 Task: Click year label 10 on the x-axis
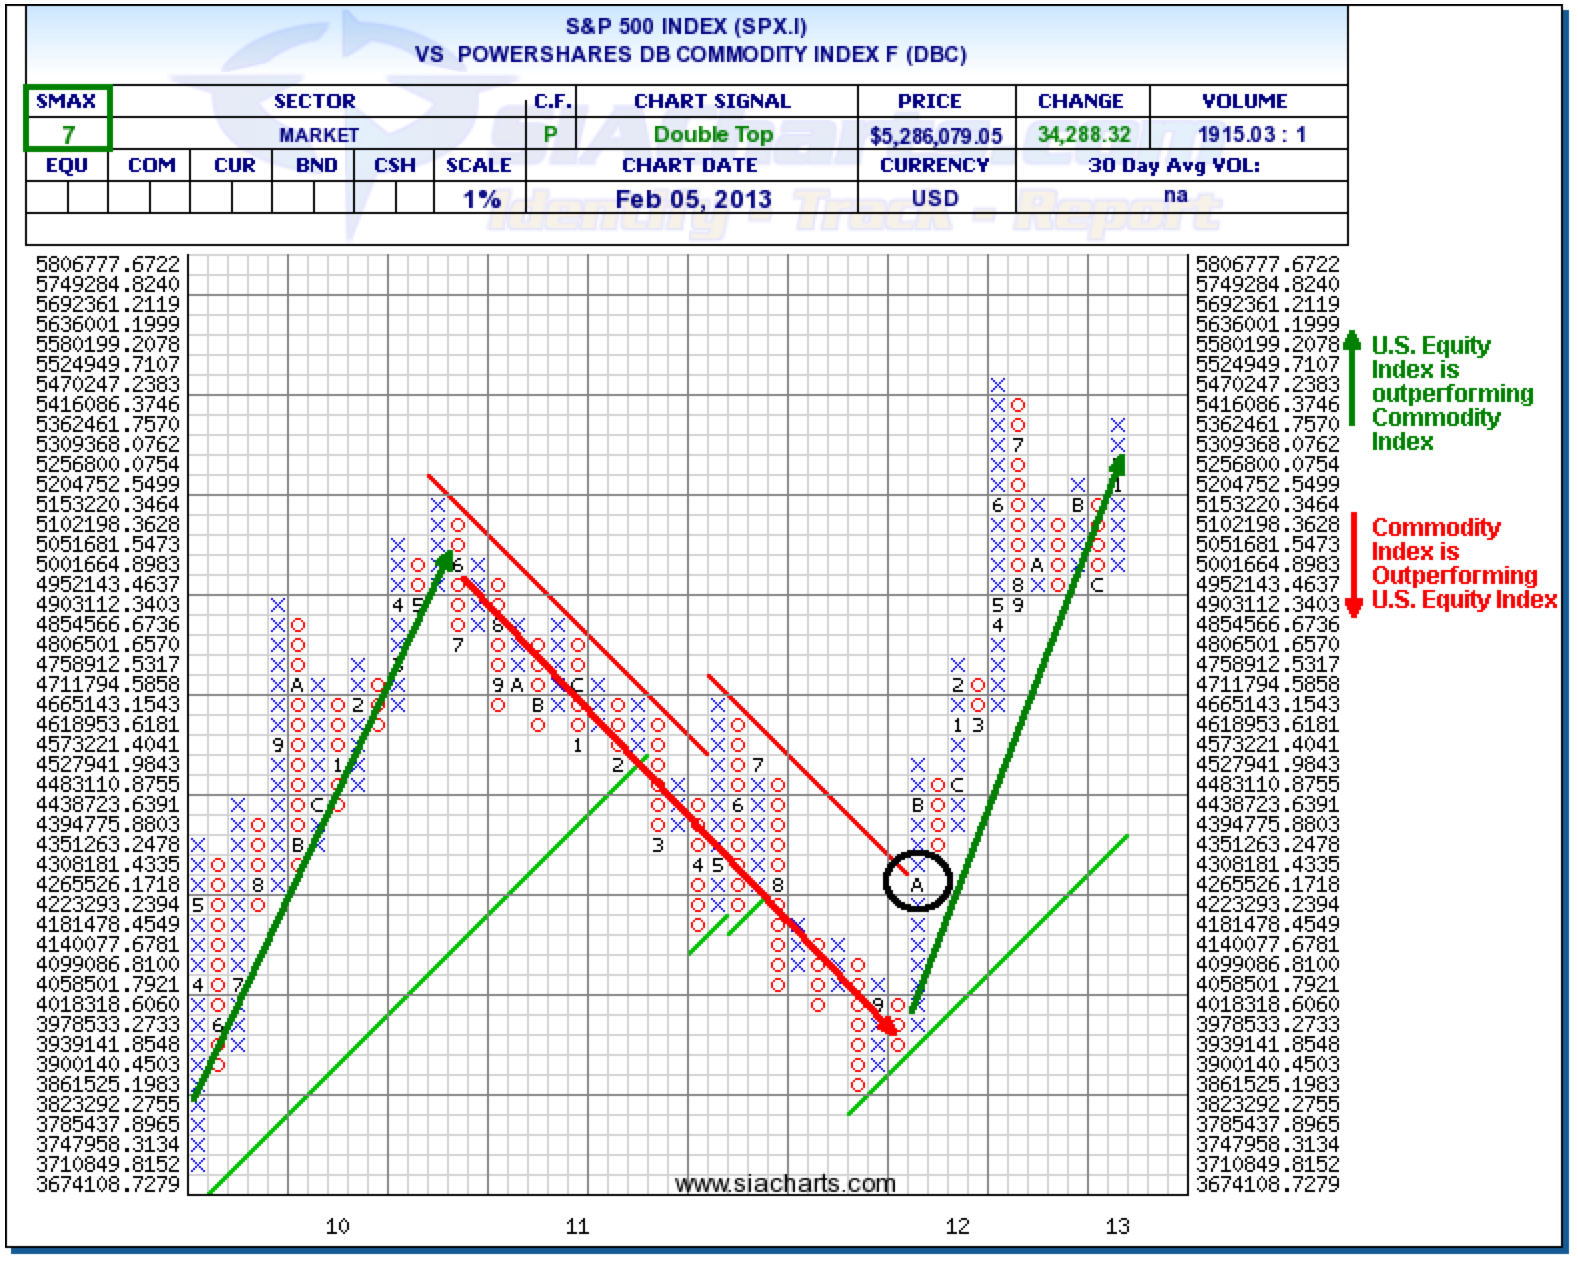337,1226
